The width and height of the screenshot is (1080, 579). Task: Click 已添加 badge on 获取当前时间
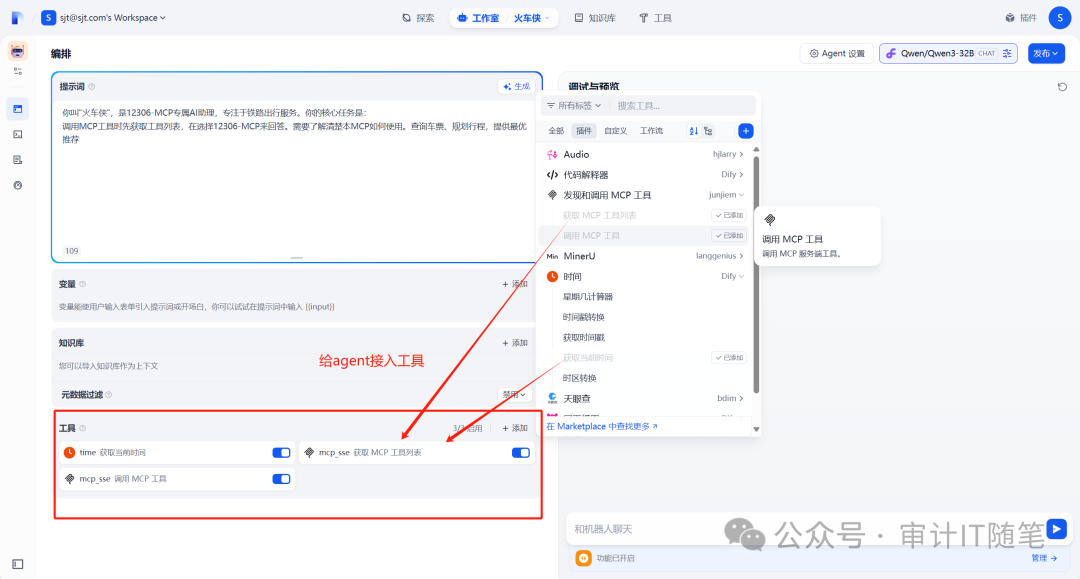729,358
